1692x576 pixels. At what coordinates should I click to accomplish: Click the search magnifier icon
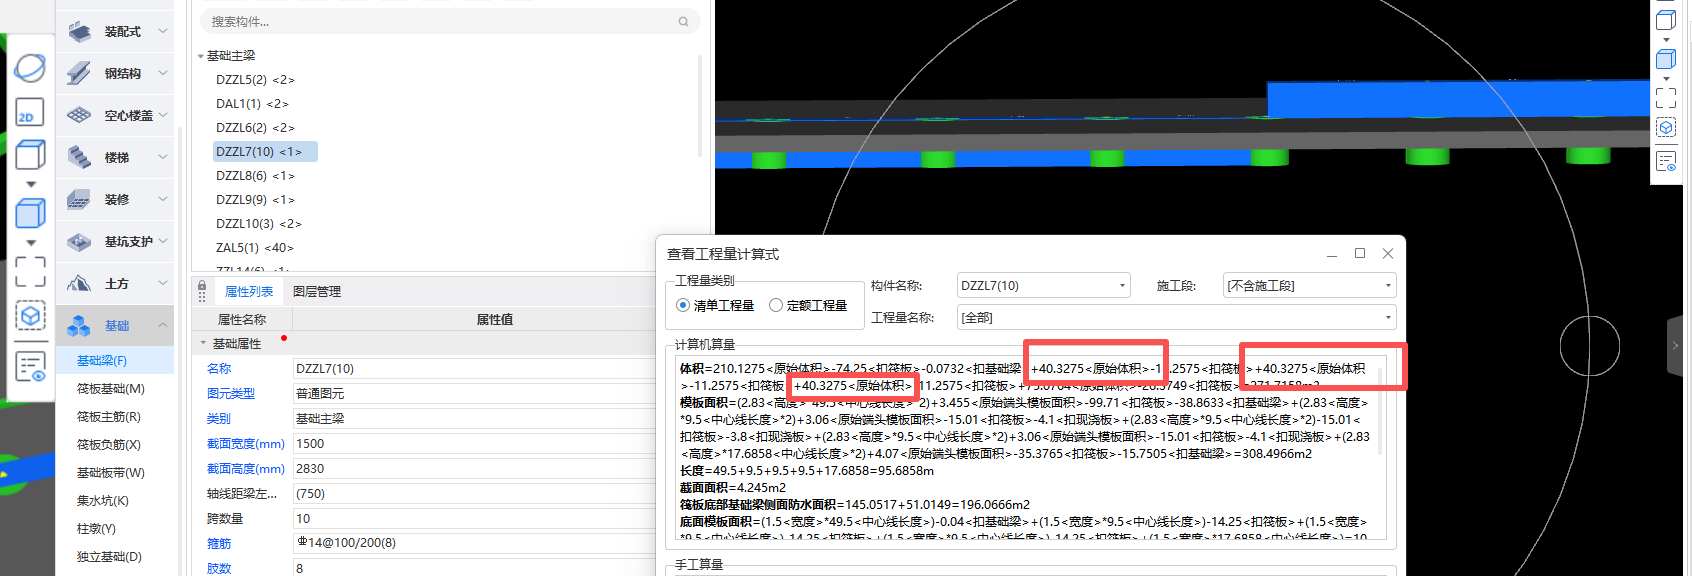pos(684,22)
